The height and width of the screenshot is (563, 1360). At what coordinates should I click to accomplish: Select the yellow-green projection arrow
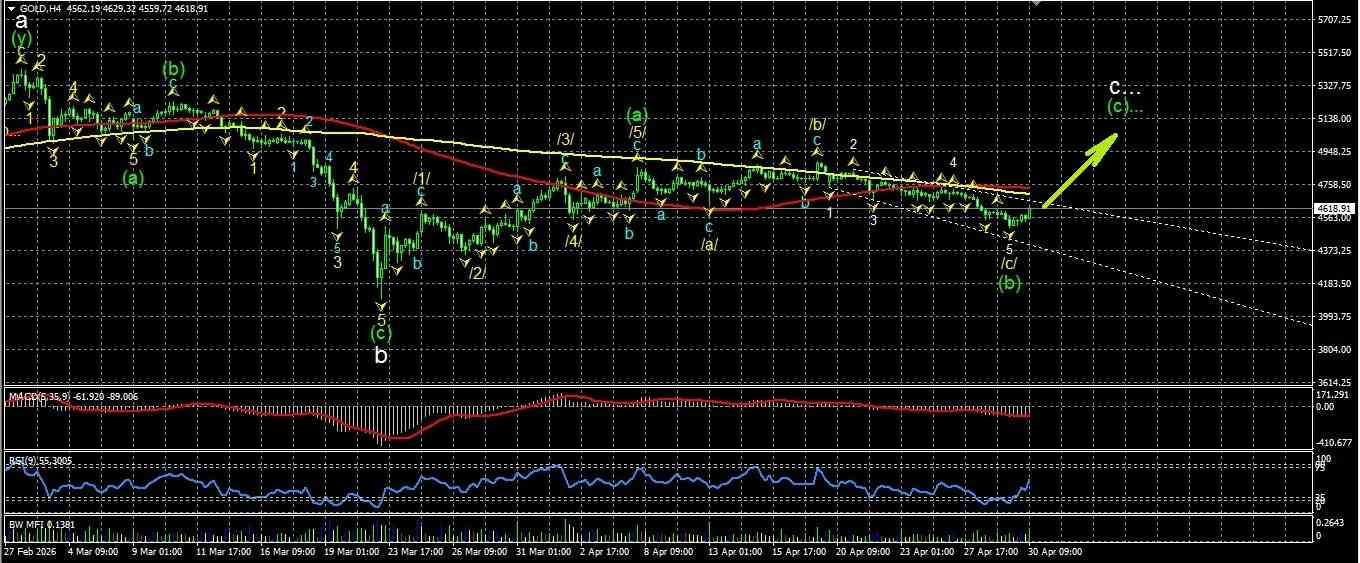tap(1080, 169)
